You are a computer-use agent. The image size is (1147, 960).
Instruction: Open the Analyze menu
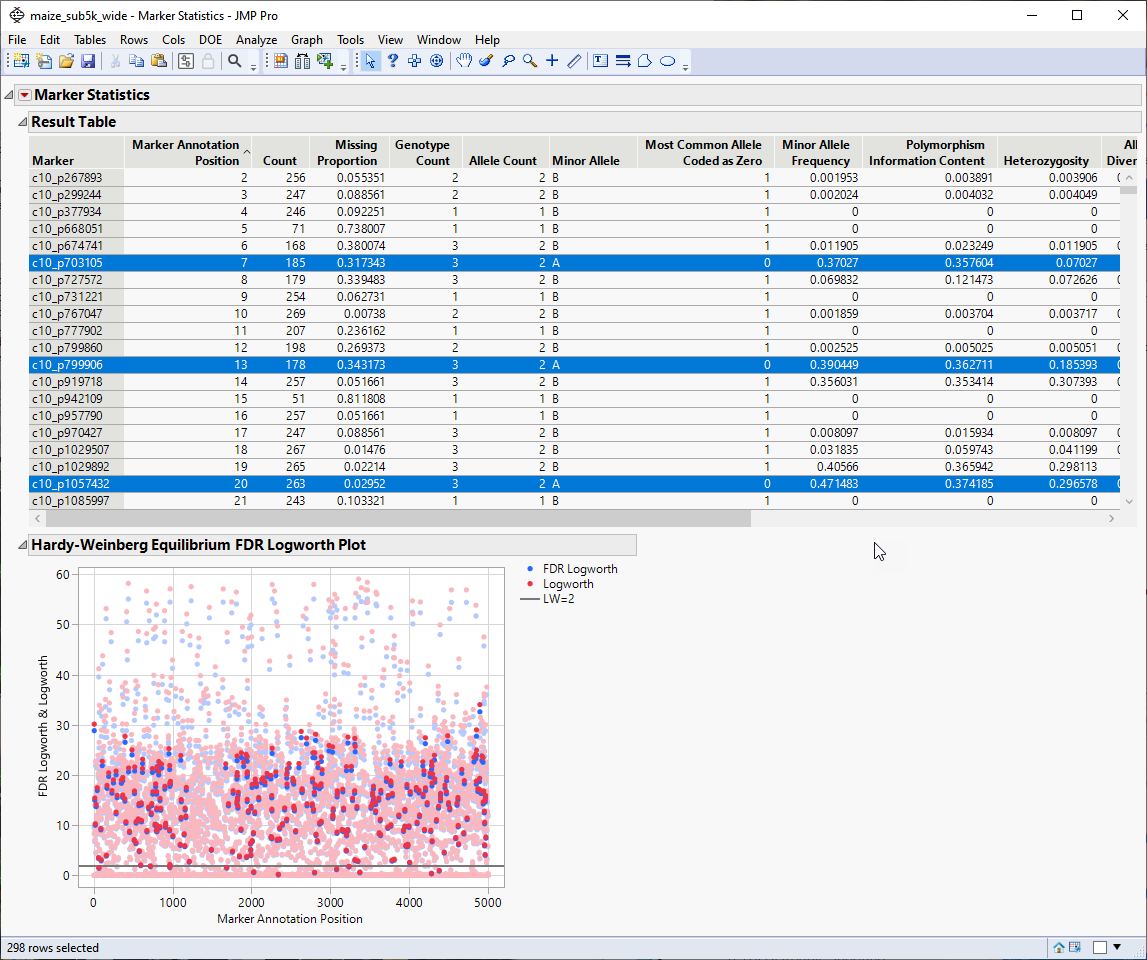coord(256,40)
